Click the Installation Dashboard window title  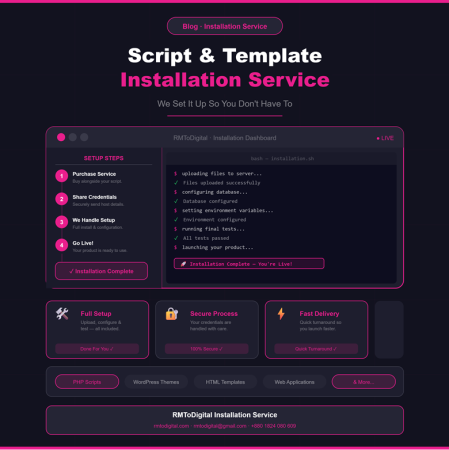coord(225,138)
